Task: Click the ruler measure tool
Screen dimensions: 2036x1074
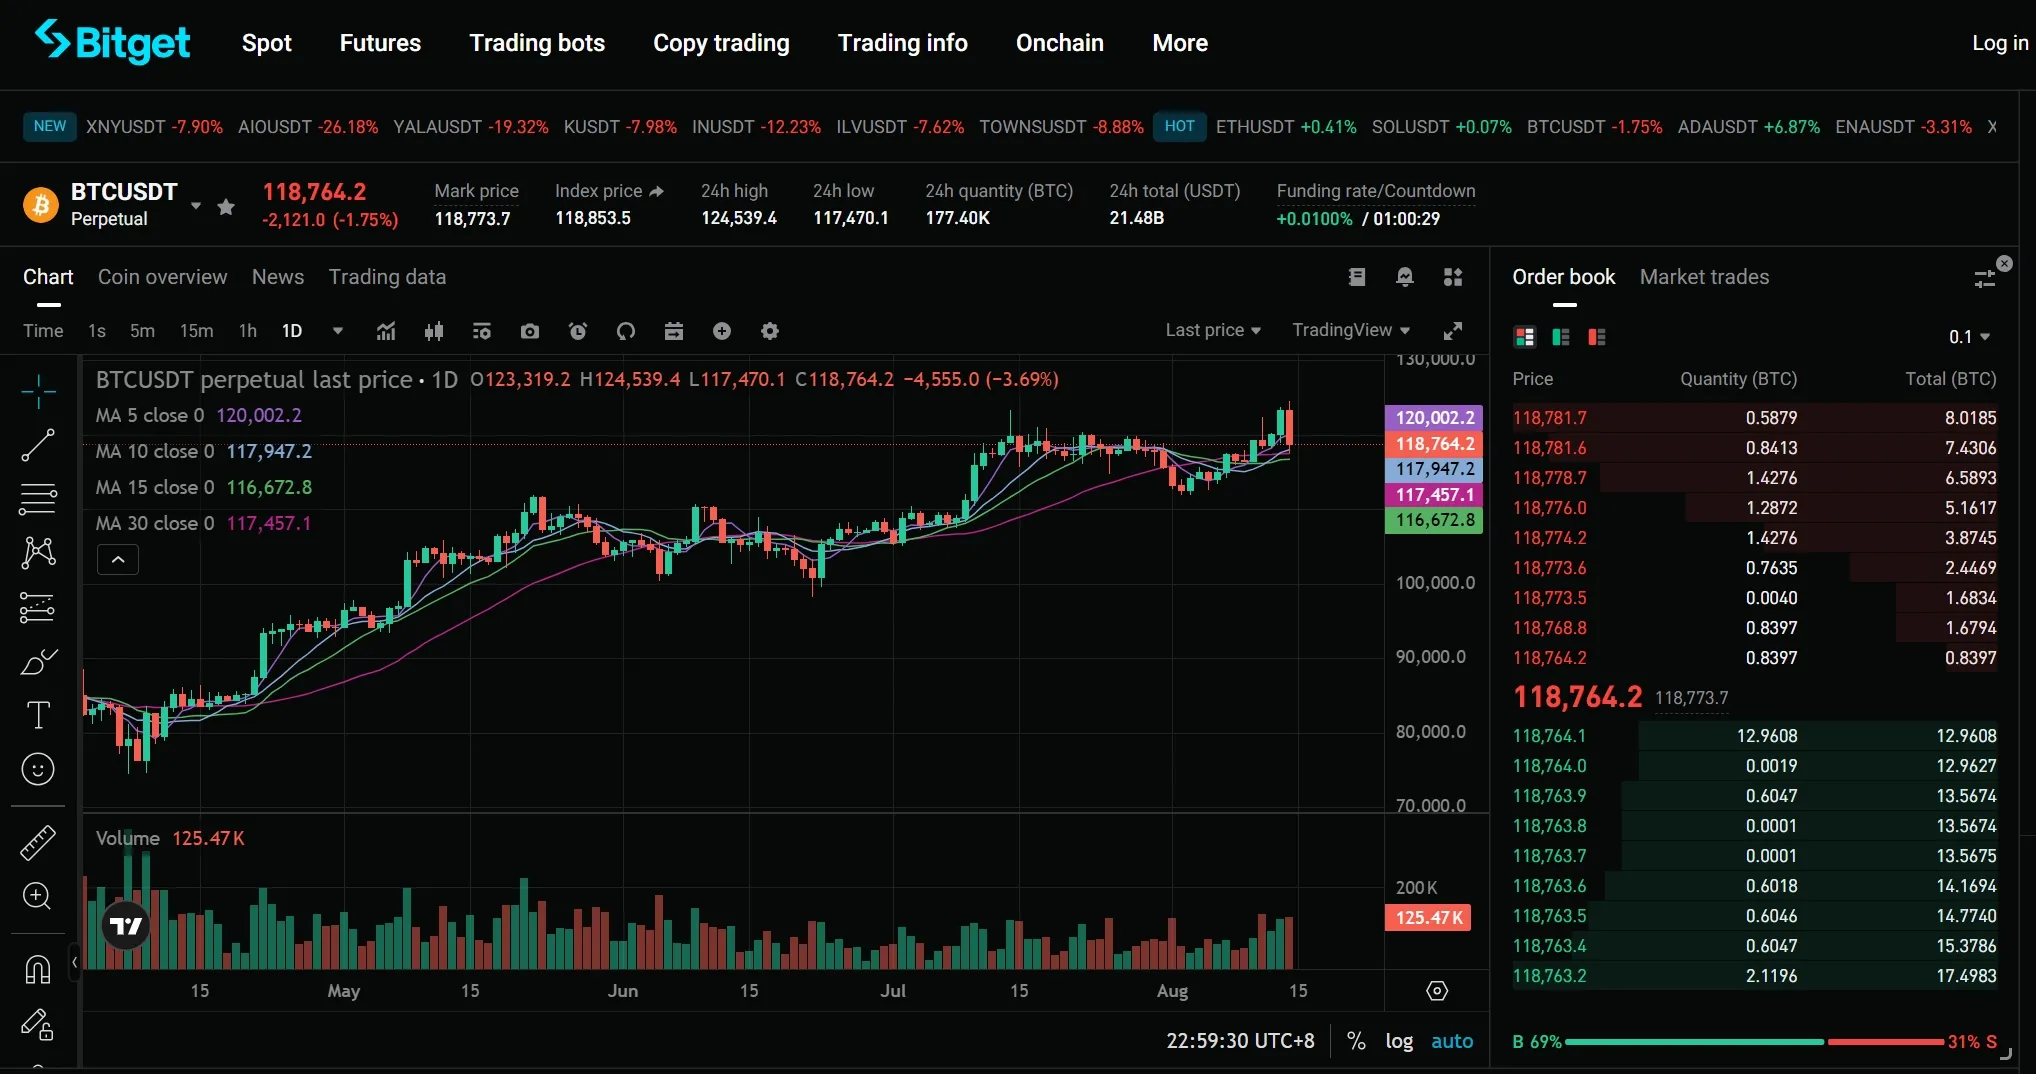Action: pos(38,843)
